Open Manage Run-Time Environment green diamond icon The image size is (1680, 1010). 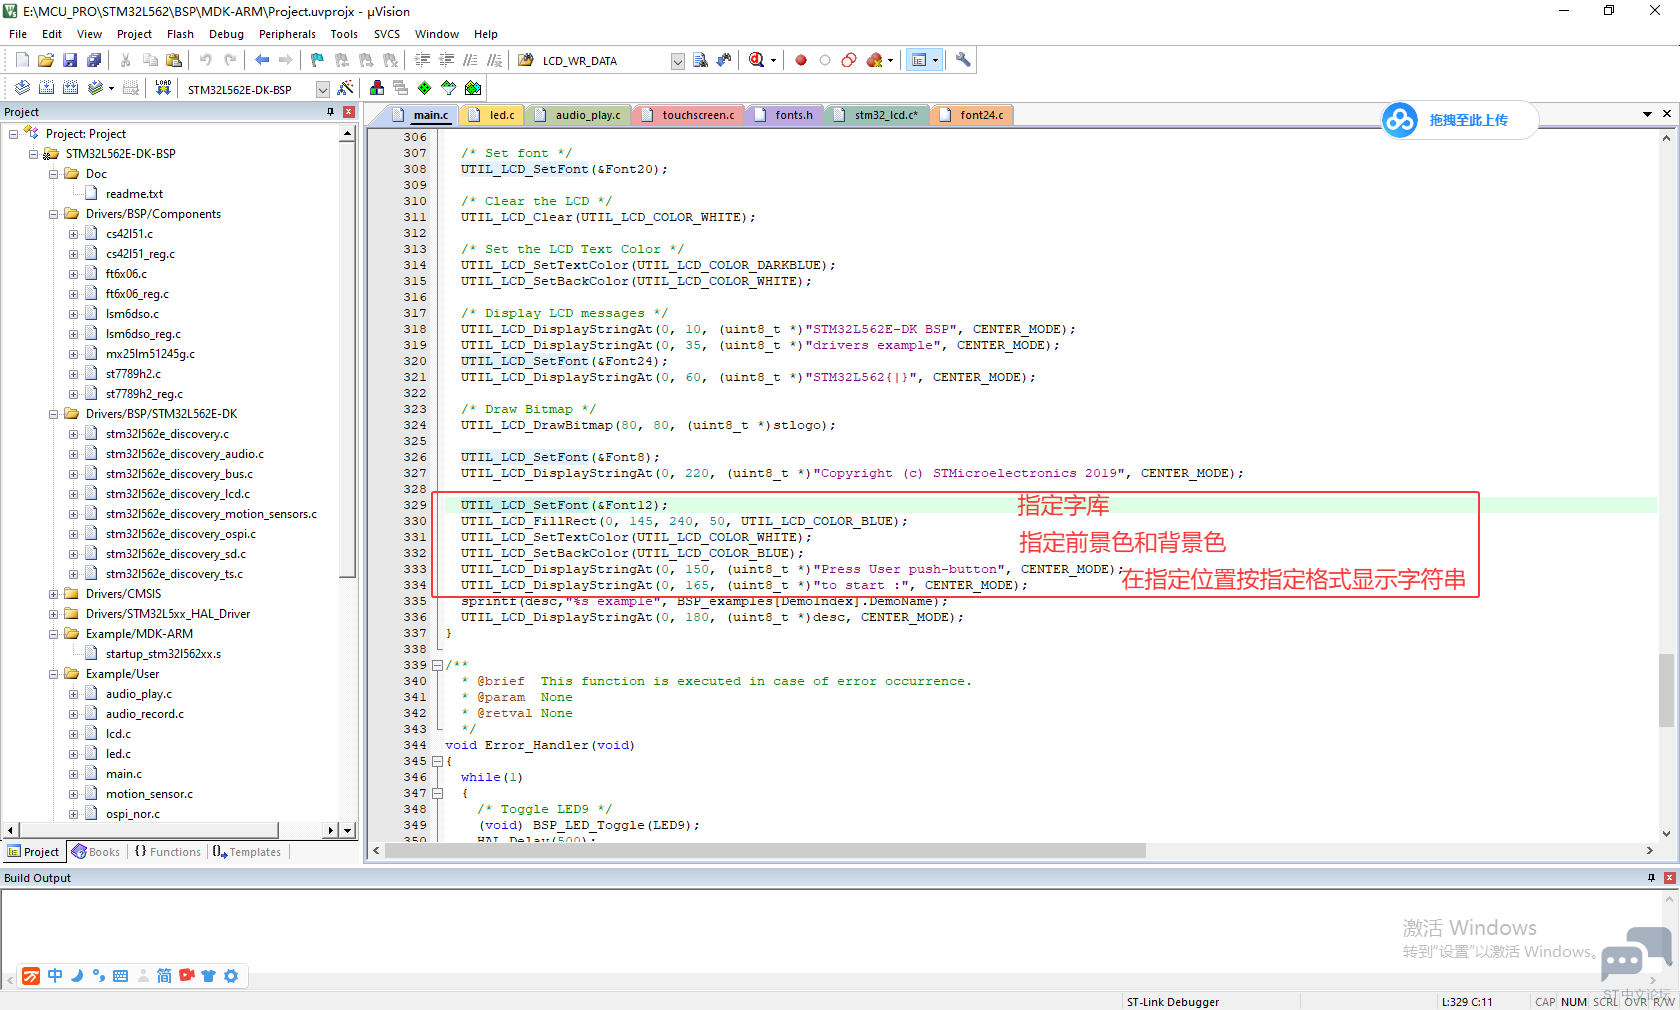coord(425,88)
